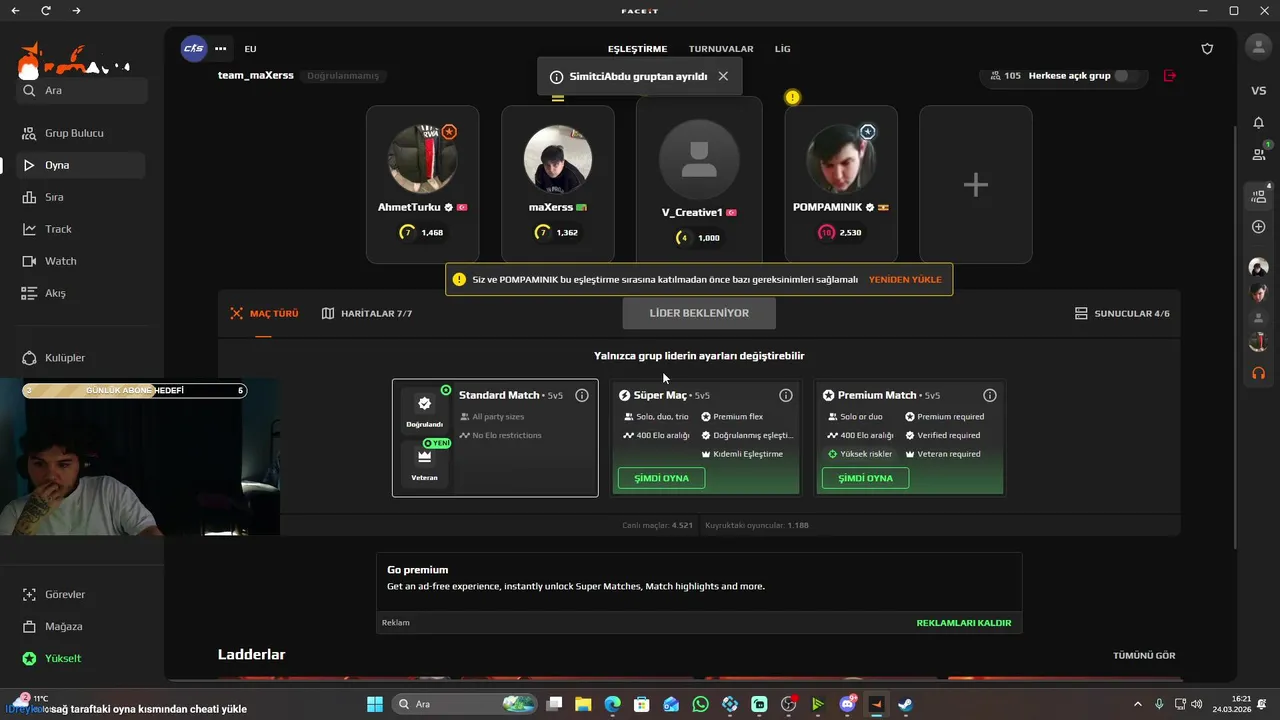The height and width of the screenshot is (720, 1280).
Task: Open the SUNUCULAR 4/6 tab
Action: [1122, 313]
